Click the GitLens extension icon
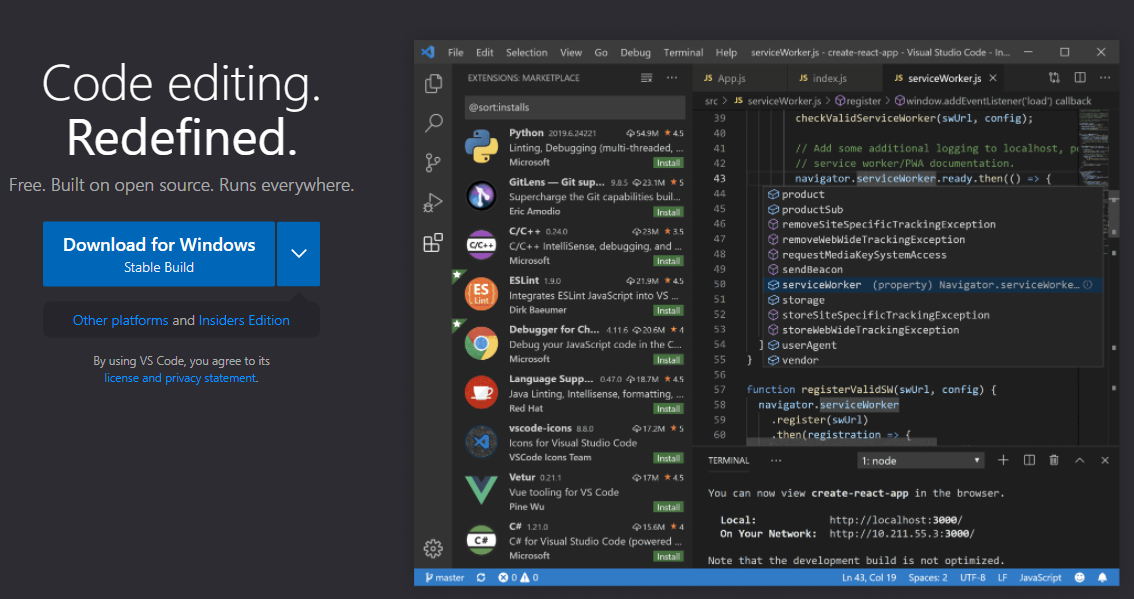Image resolution: width=1134 pixels, height=599 pixels. click(x=482, y=195)
